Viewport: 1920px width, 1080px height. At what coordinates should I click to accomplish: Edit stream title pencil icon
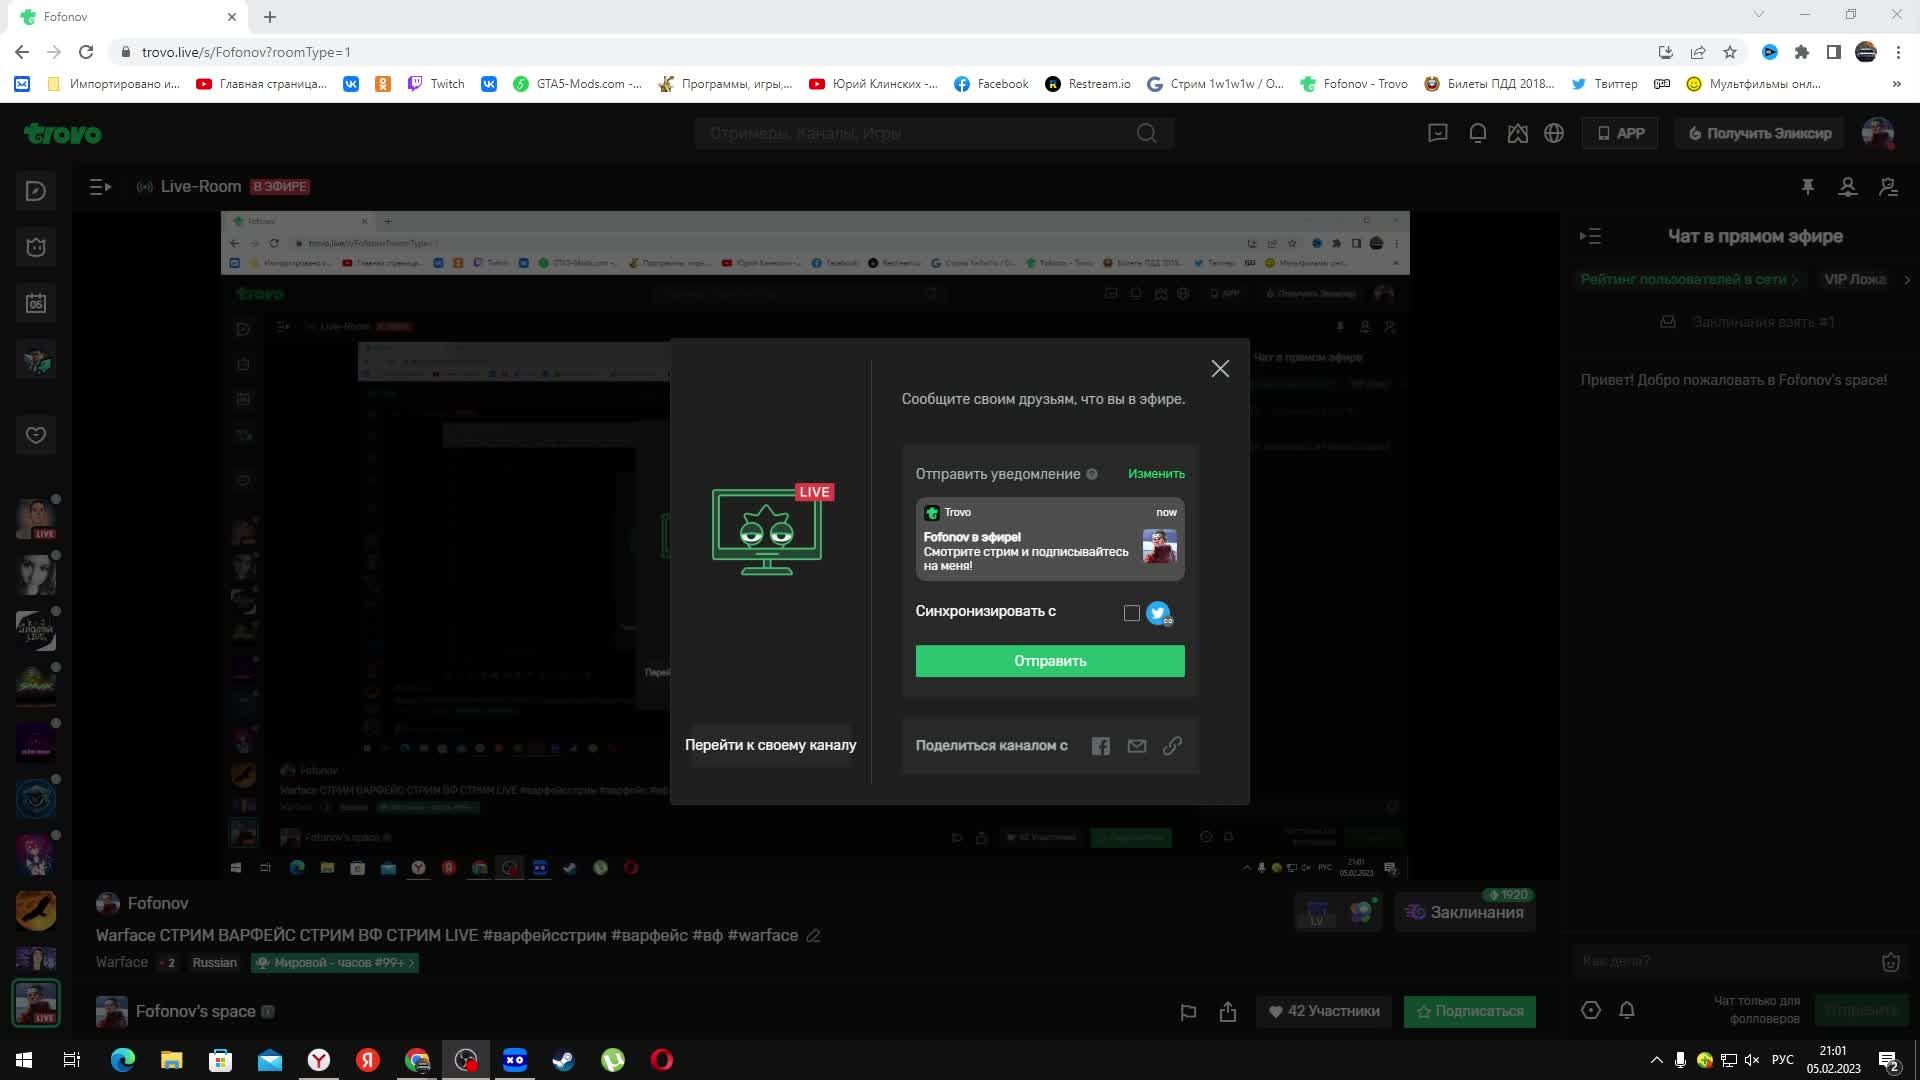pyautogui.click(x=814, y=936)
